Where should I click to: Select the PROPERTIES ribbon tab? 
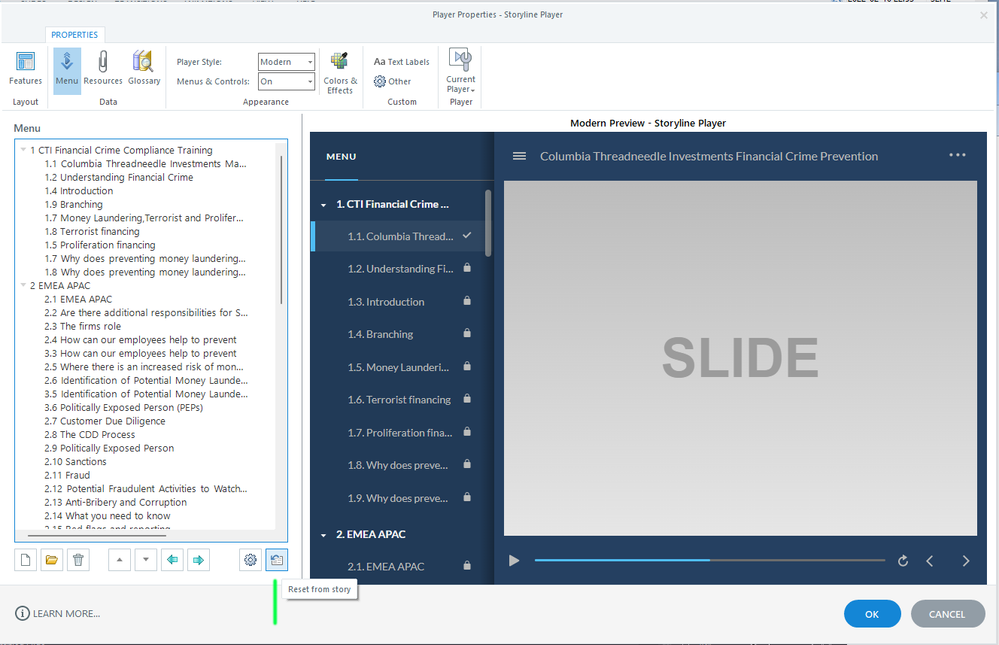click(x=74, y=34)
